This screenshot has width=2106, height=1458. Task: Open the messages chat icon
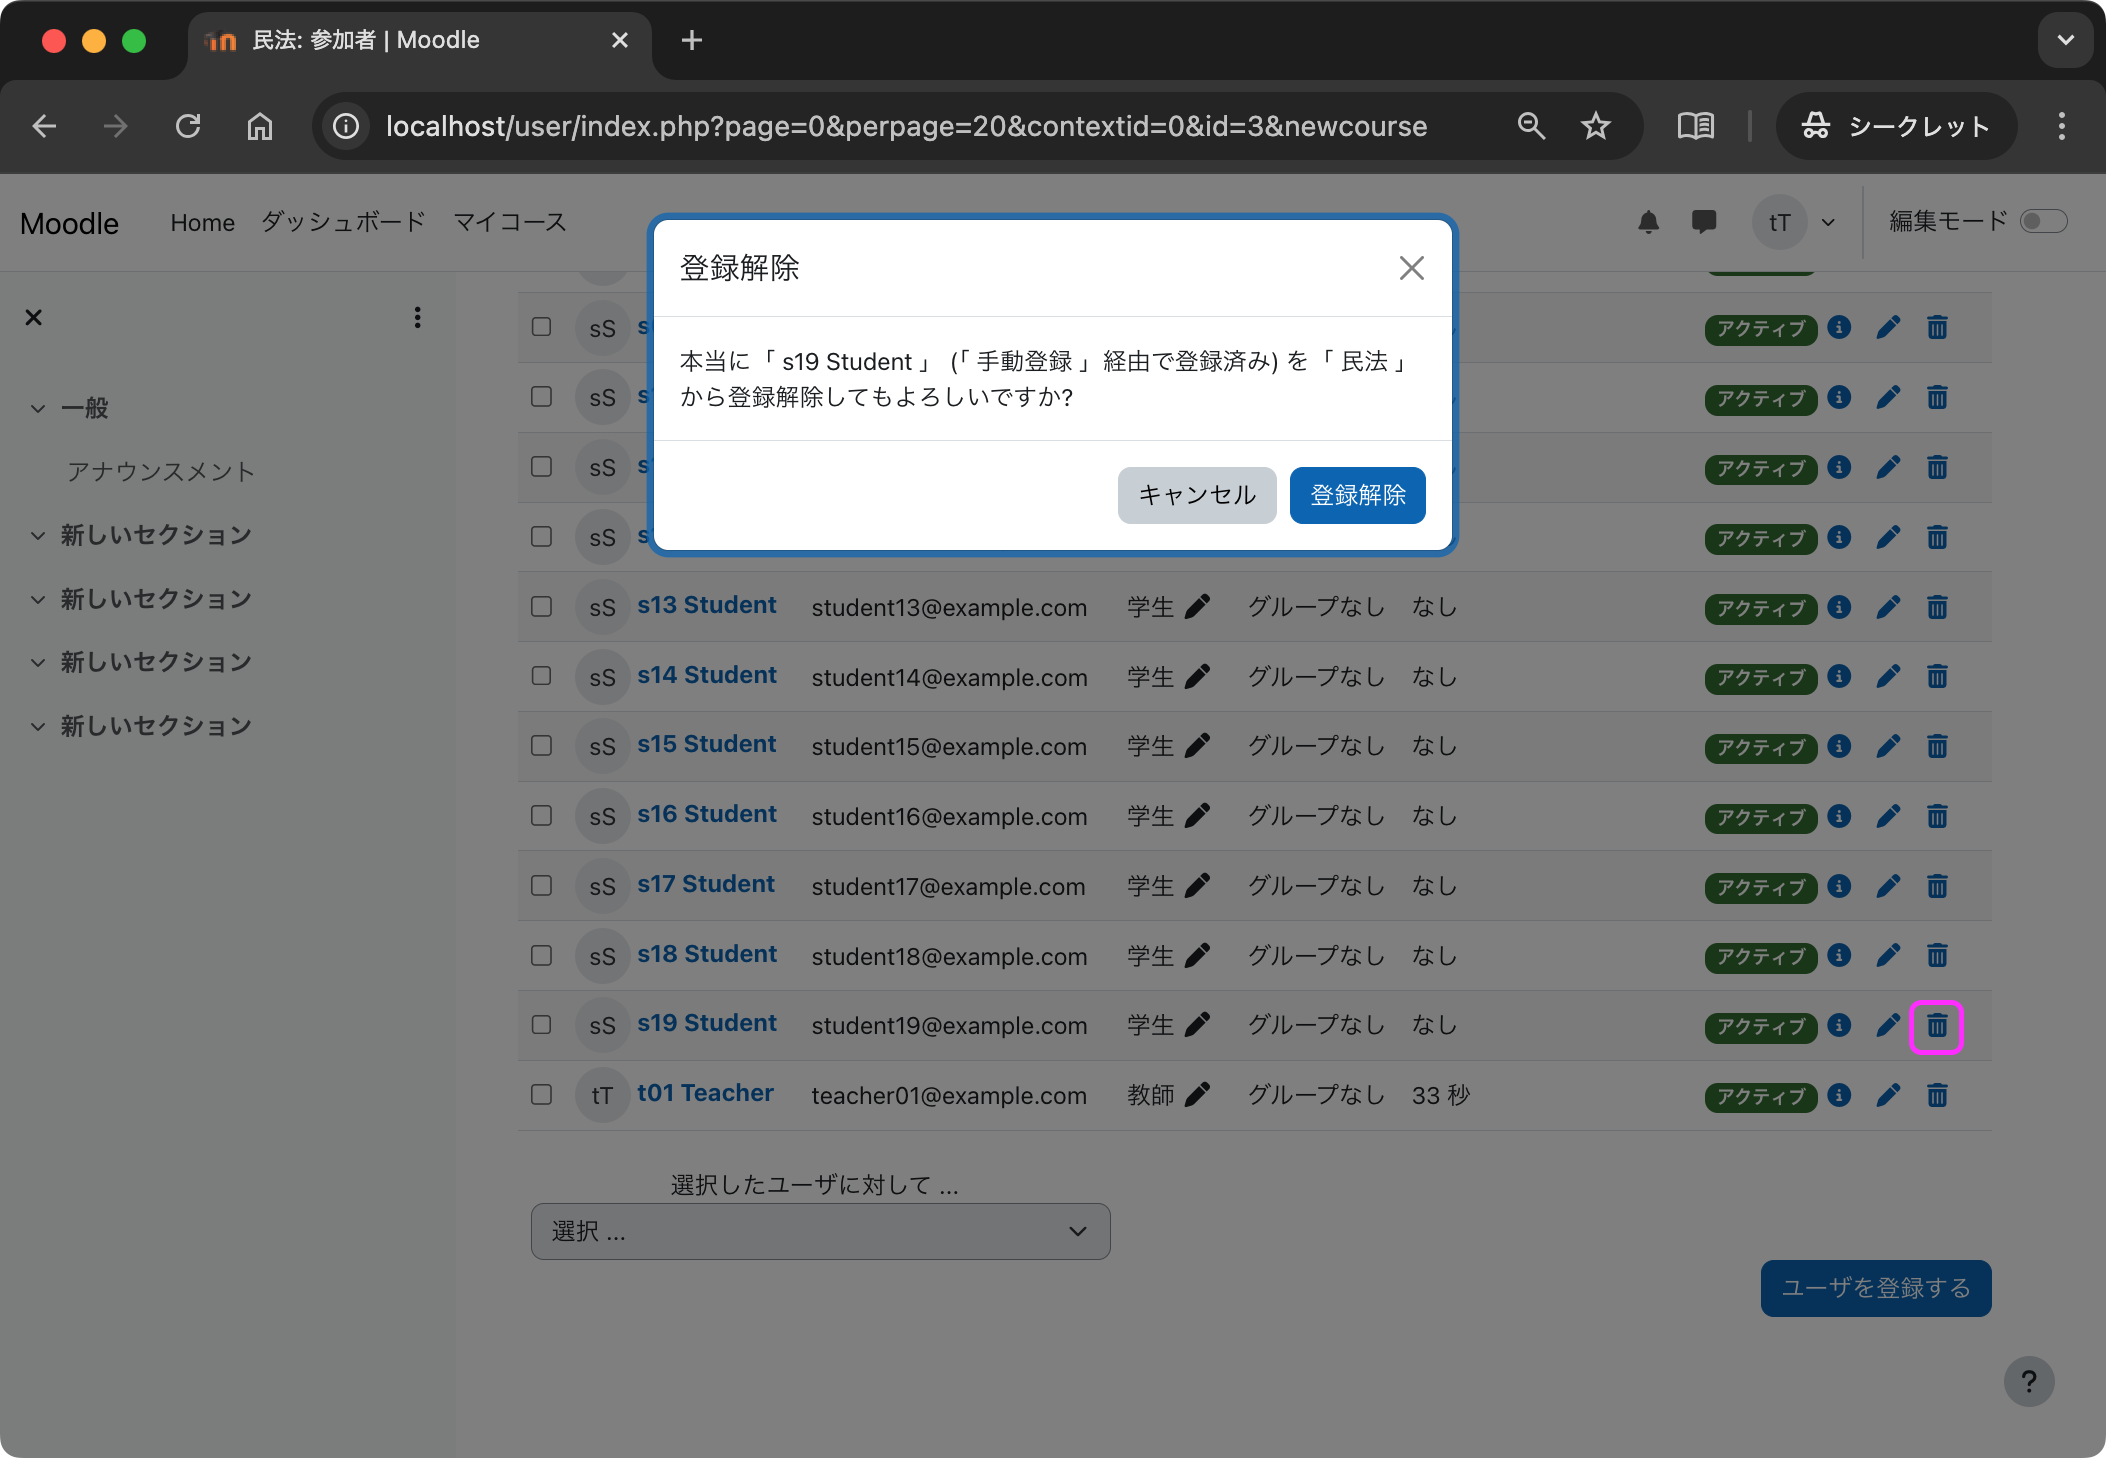pyautogui.click(x=1704, y=222)
